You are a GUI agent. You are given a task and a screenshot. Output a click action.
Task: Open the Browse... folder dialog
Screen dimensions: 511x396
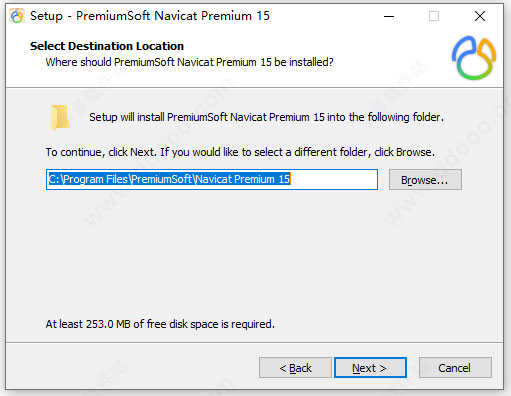(425, 180)
